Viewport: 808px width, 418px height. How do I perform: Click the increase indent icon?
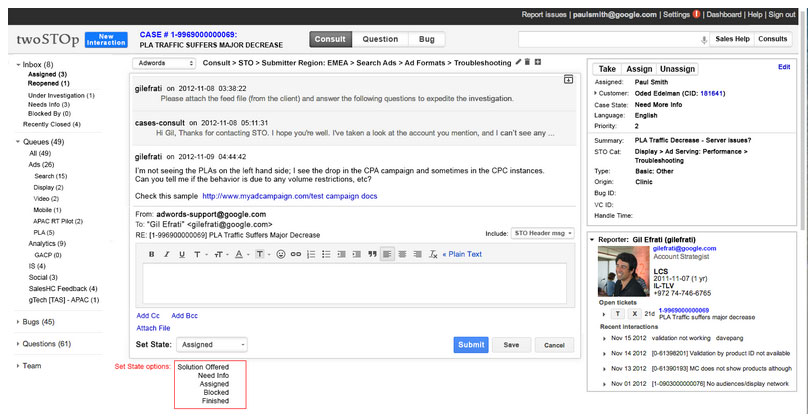357,254
